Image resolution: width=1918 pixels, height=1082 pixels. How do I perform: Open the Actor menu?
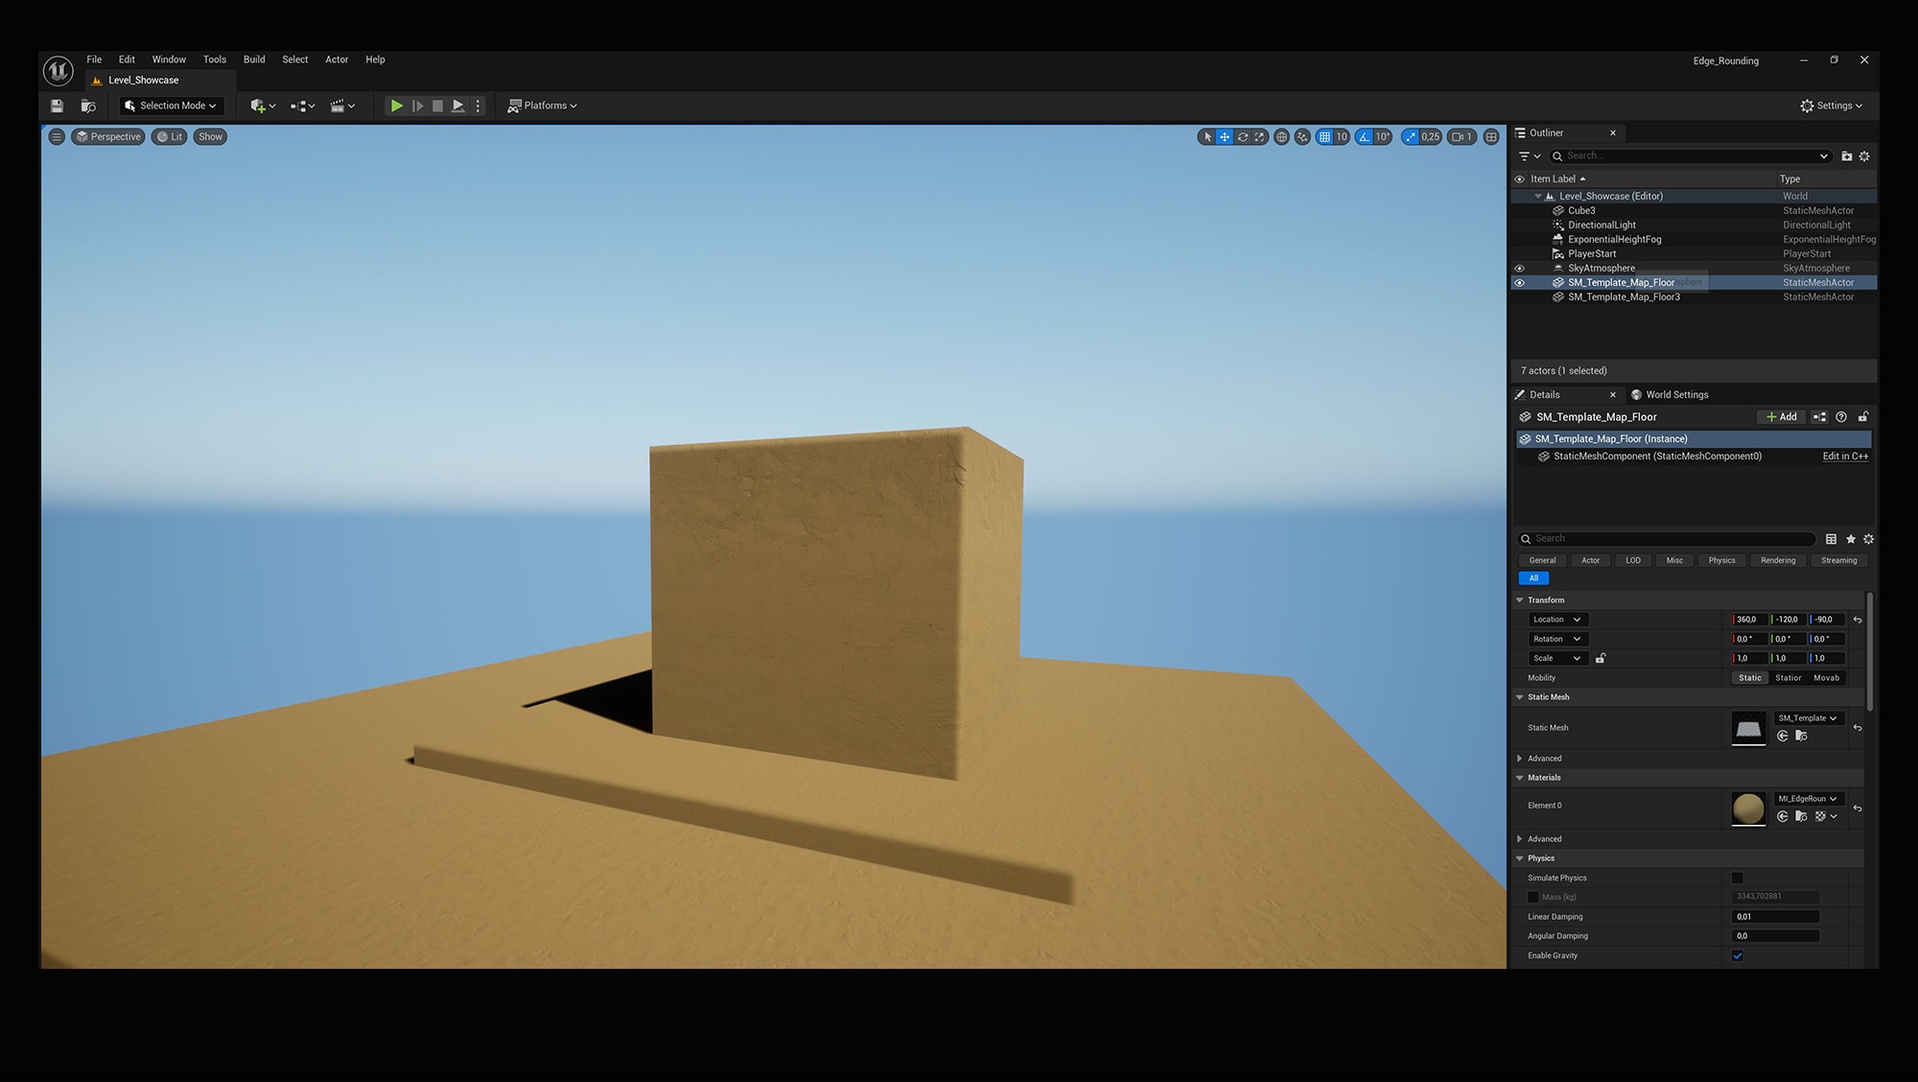click(x=337, y=60)
